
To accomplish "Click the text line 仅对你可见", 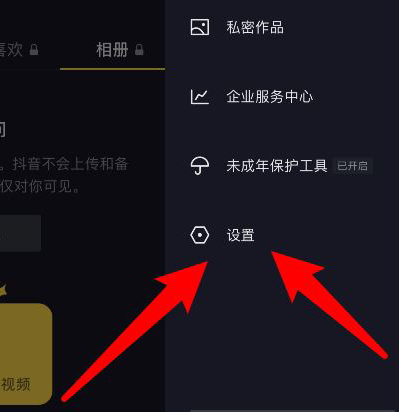I will [x=40, y=186].
